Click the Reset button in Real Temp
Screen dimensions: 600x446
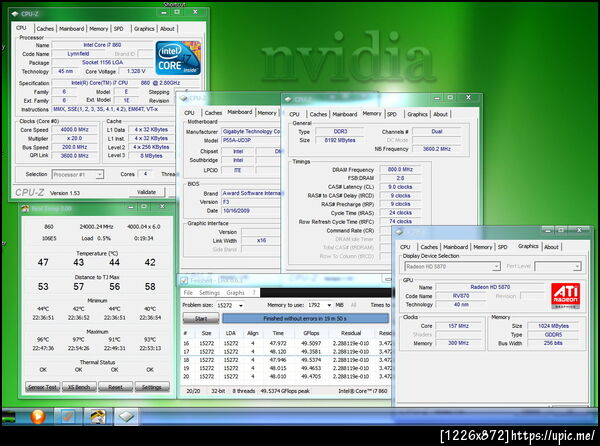tap(115, 387)
